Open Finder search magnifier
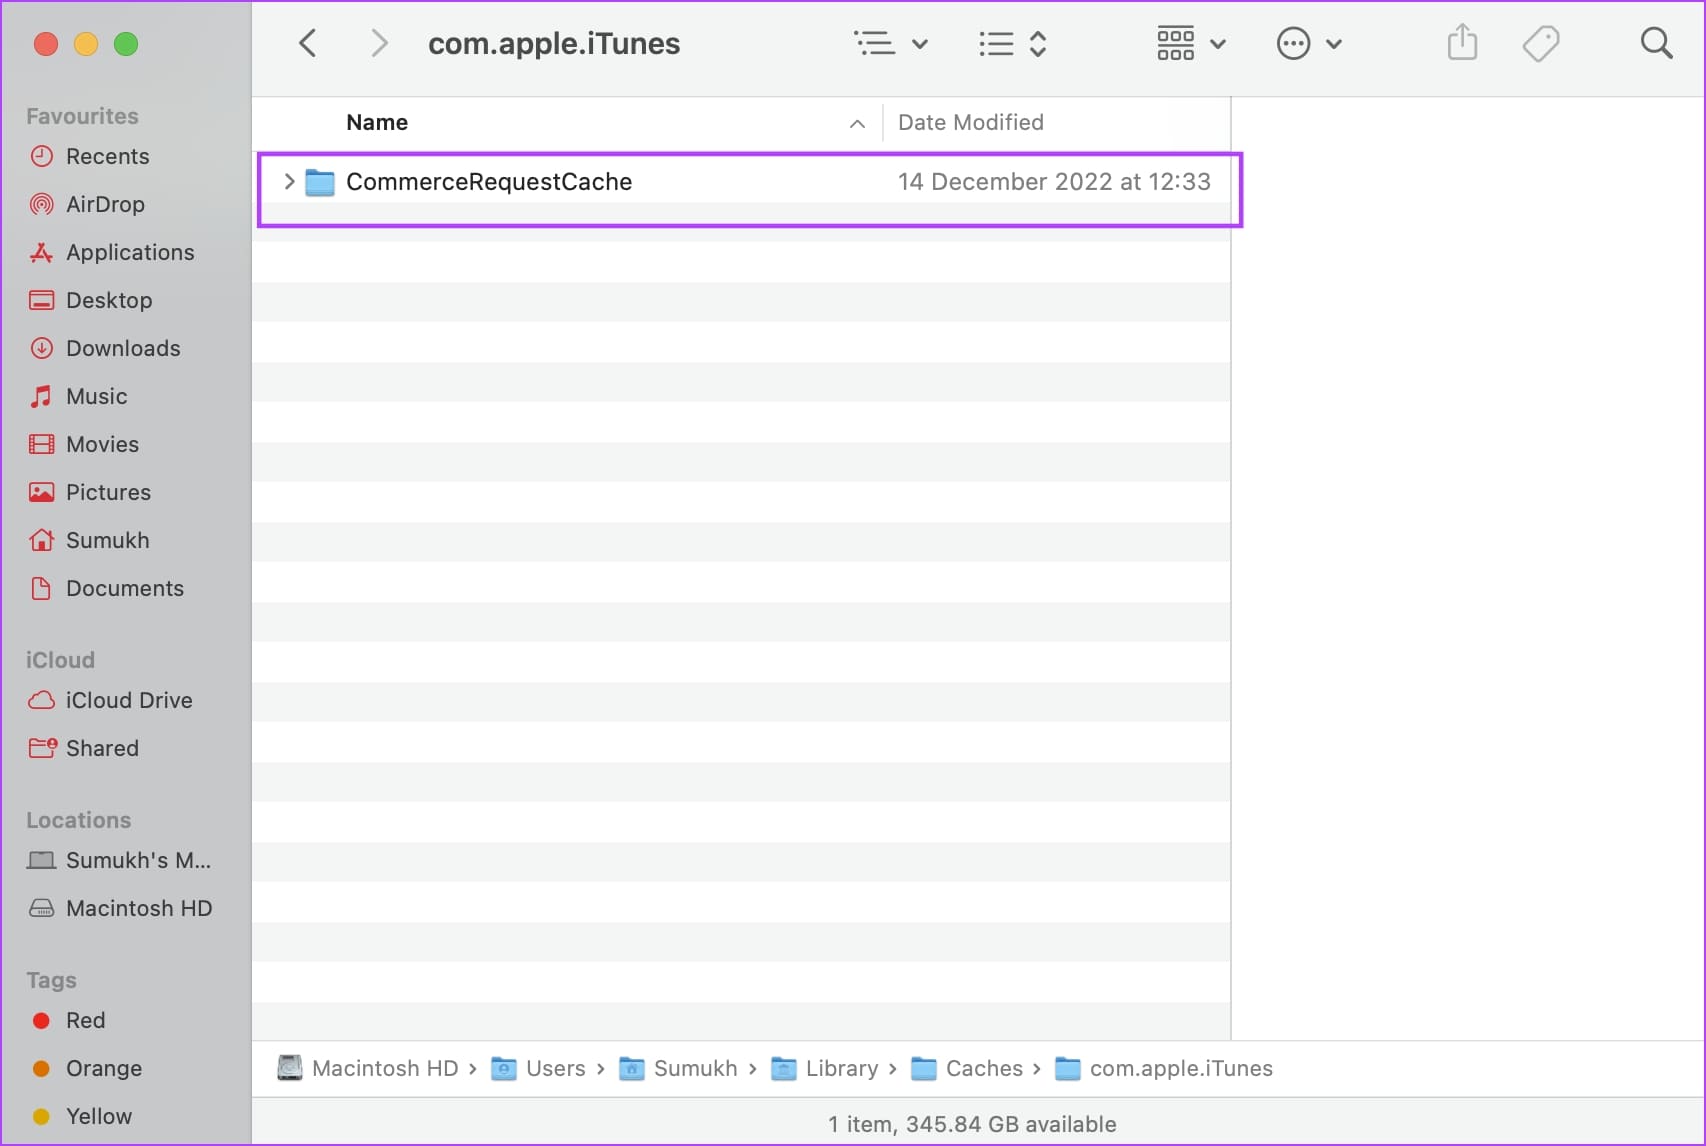 coord(1656,43)
